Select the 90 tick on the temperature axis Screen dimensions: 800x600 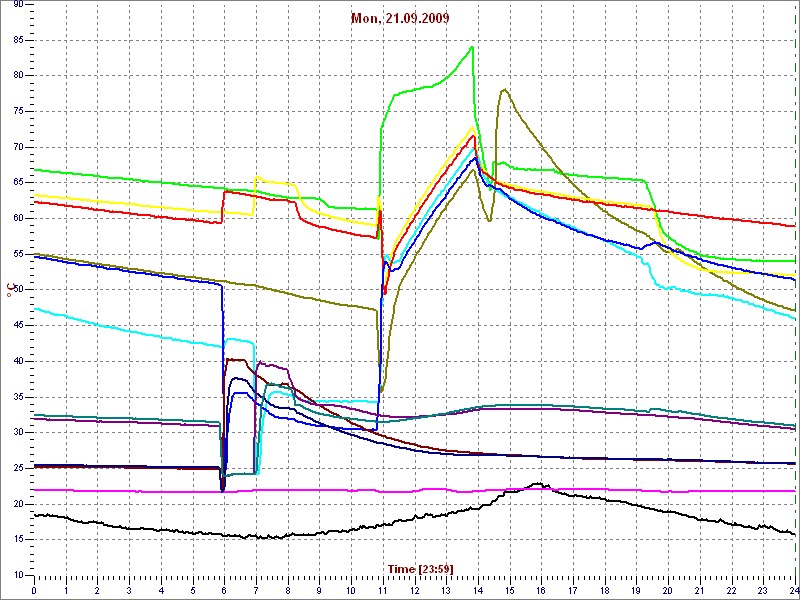(19, 4)
